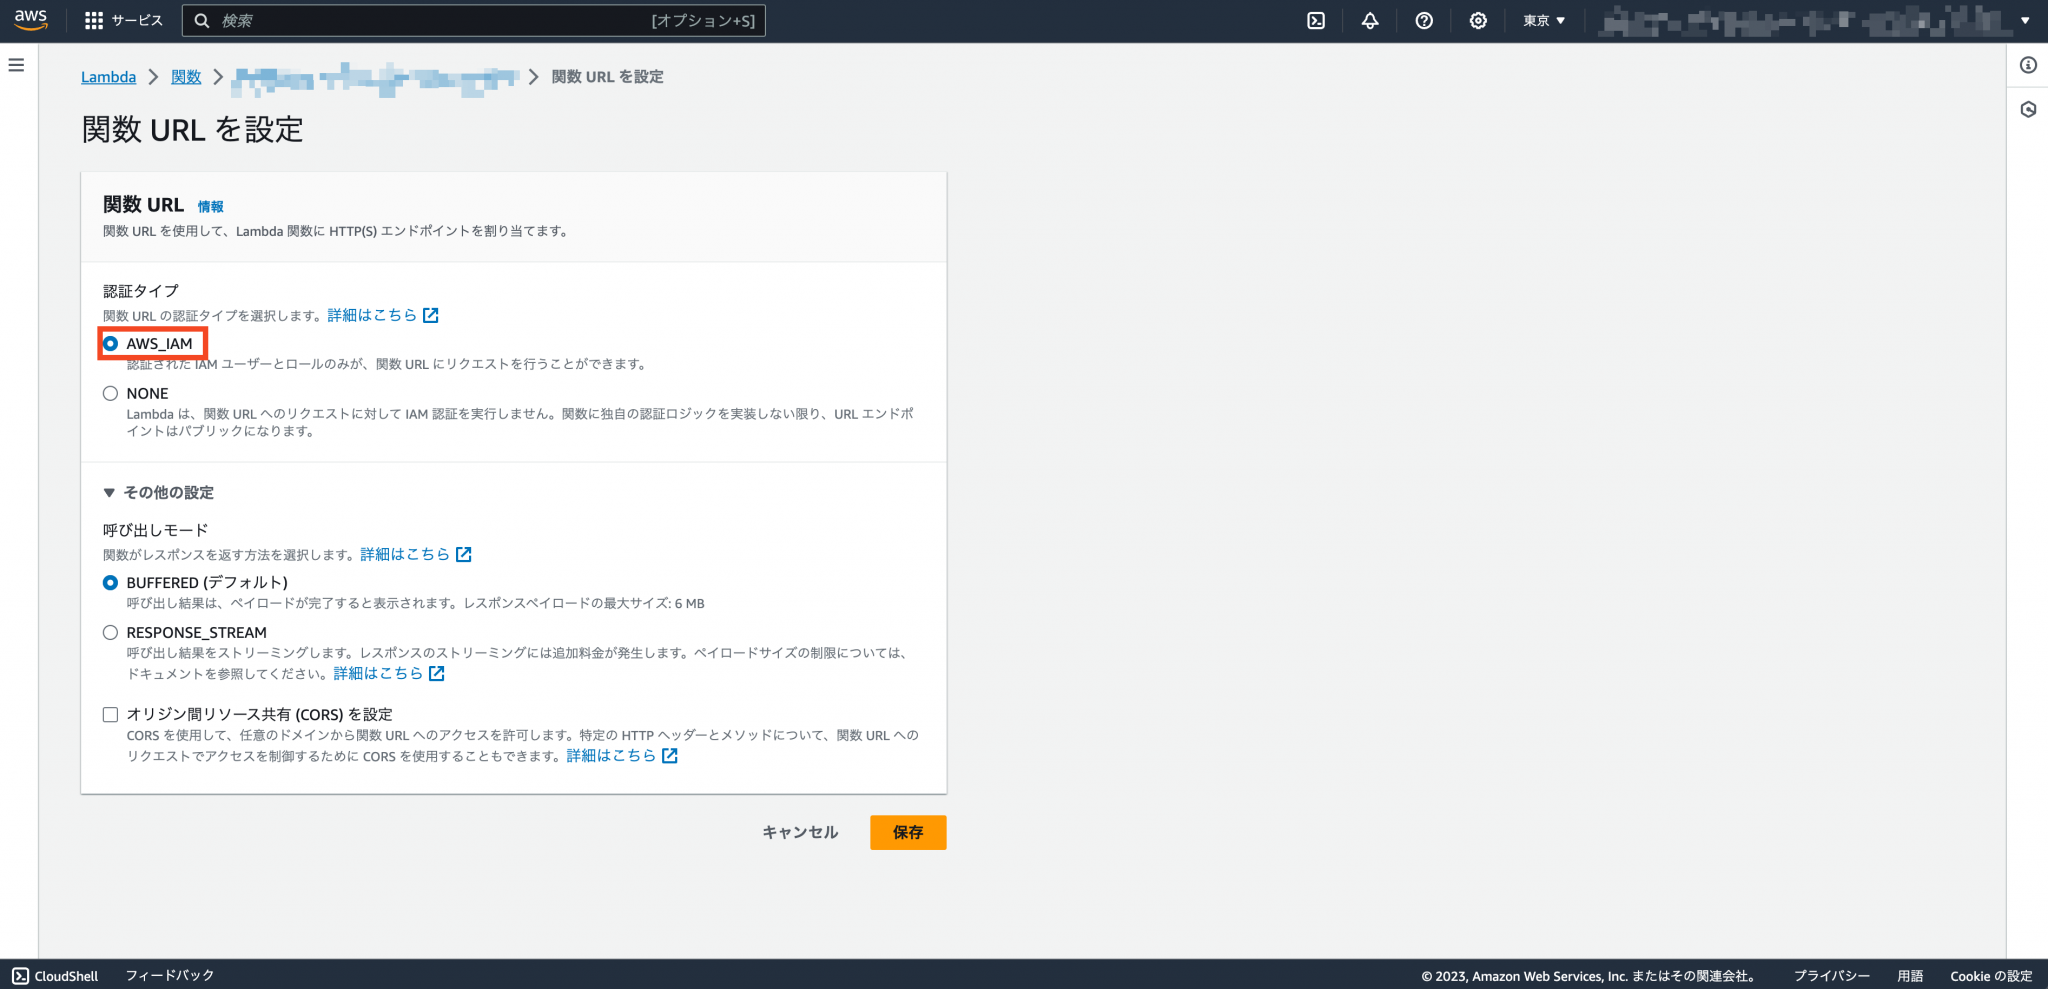Click the AWS logo to go home
2048x989 pixels.
29,19
